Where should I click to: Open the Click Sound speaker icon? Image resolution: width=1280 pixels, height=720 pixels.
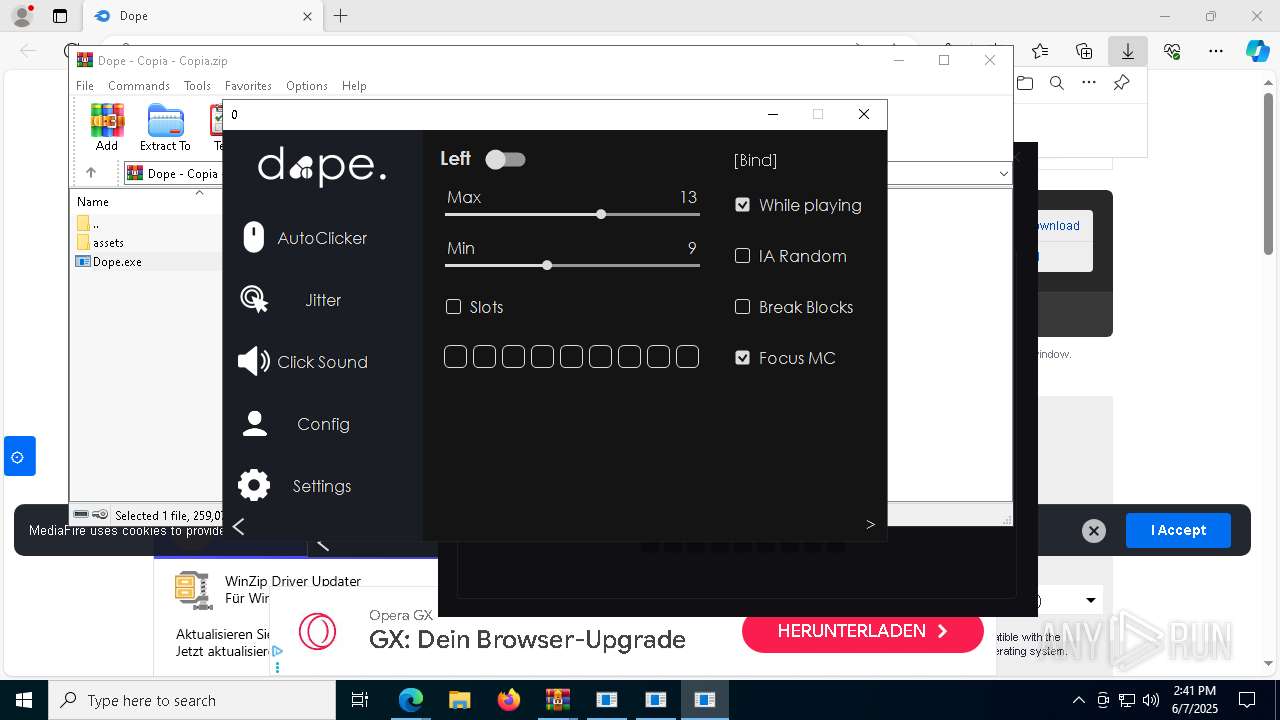[254, 362]
